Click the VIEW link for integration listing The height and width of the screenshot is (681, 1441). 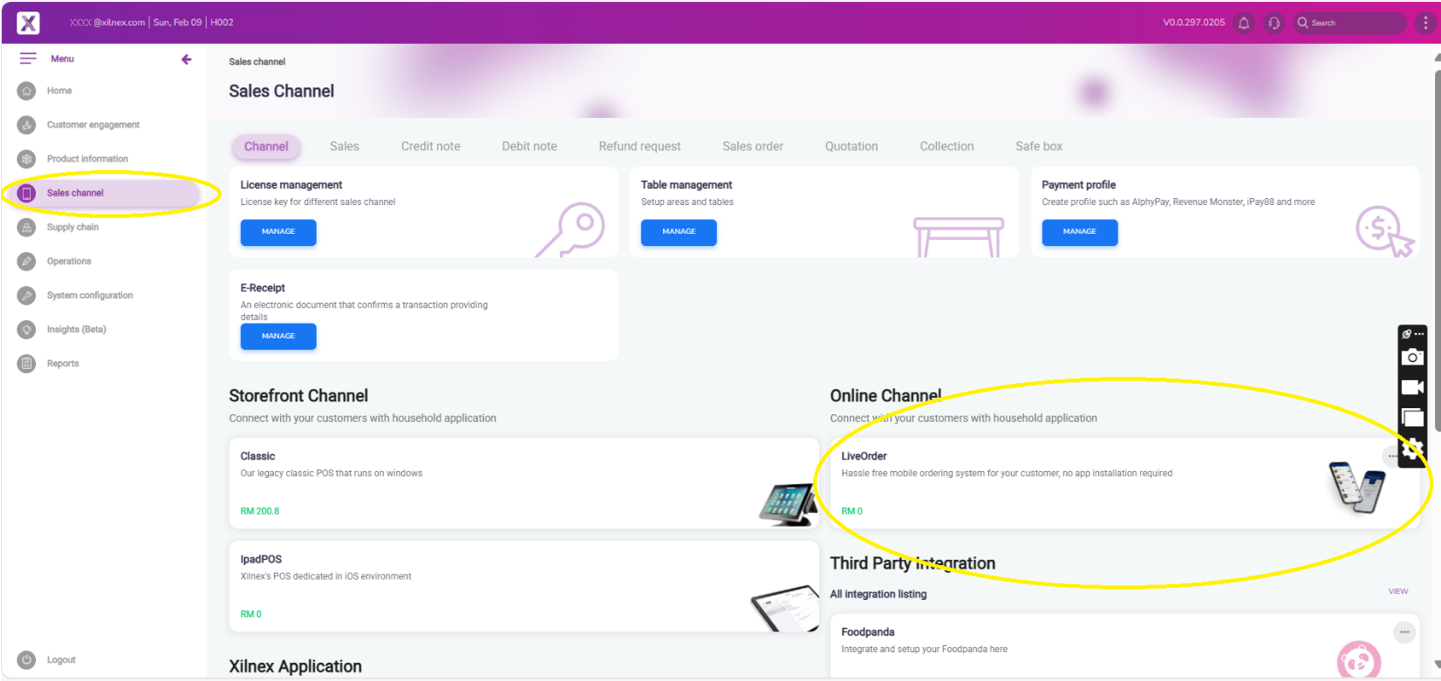pos(1397,591)
